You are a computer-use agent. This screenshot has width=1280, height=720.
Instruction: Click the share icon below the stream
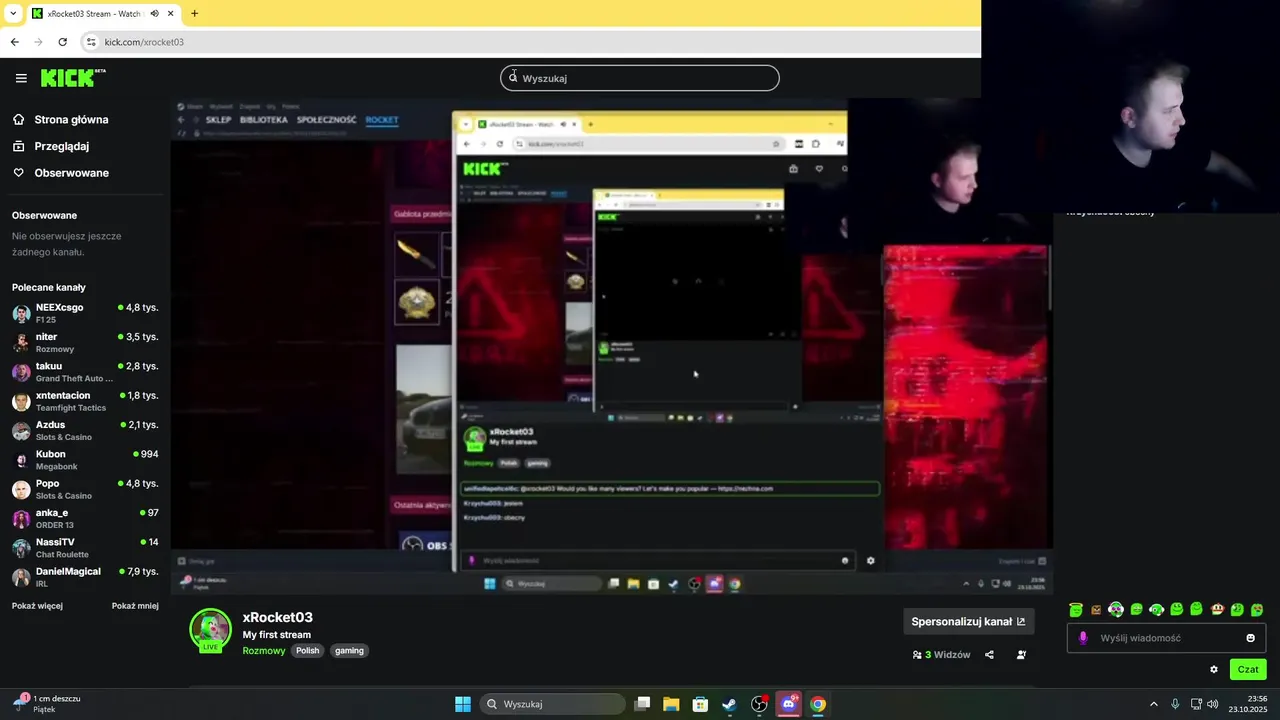coord(989,655)
